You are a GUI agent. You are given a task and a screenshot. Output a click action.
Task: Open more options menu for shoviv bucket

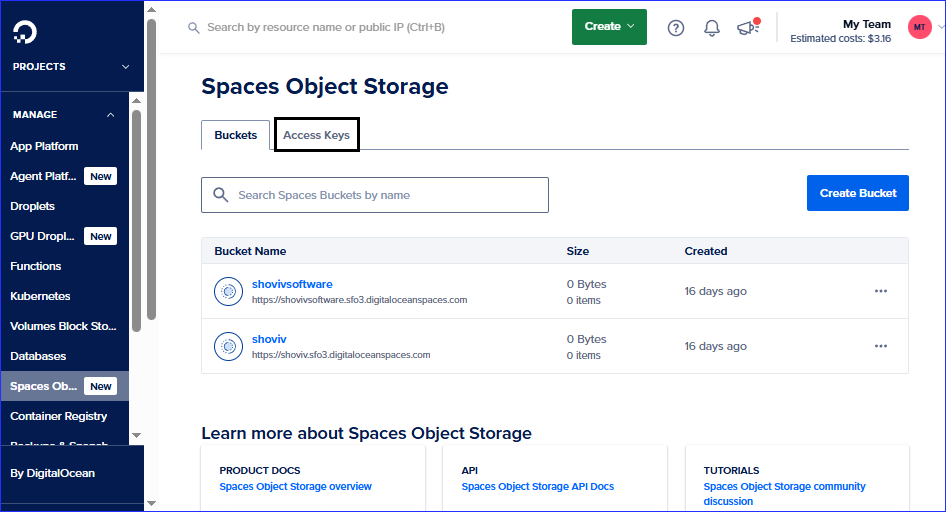coord(880,346)
